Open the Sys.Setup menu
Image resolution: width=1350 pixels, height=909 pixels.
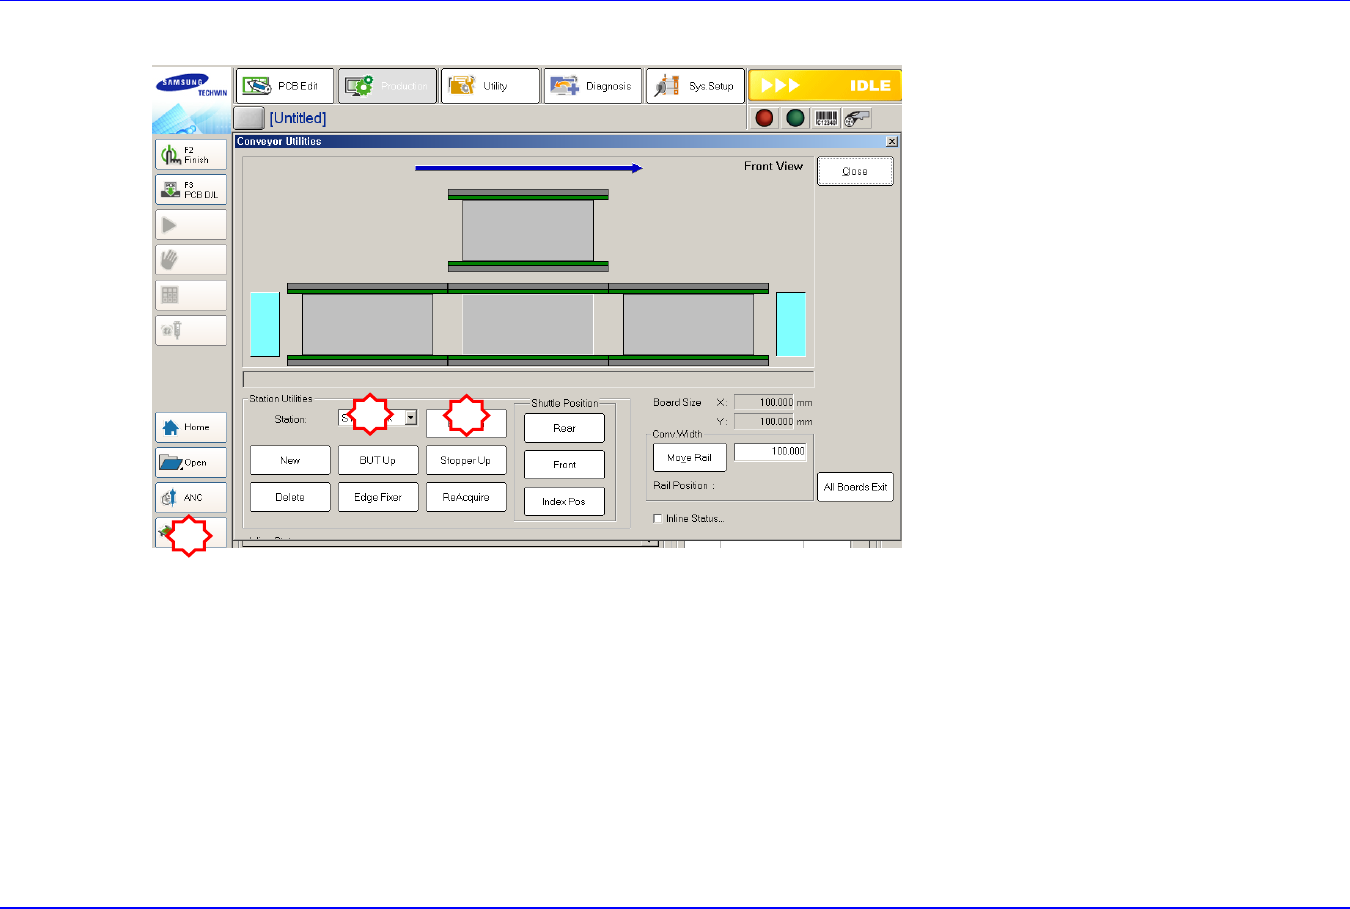coord(695,86)
